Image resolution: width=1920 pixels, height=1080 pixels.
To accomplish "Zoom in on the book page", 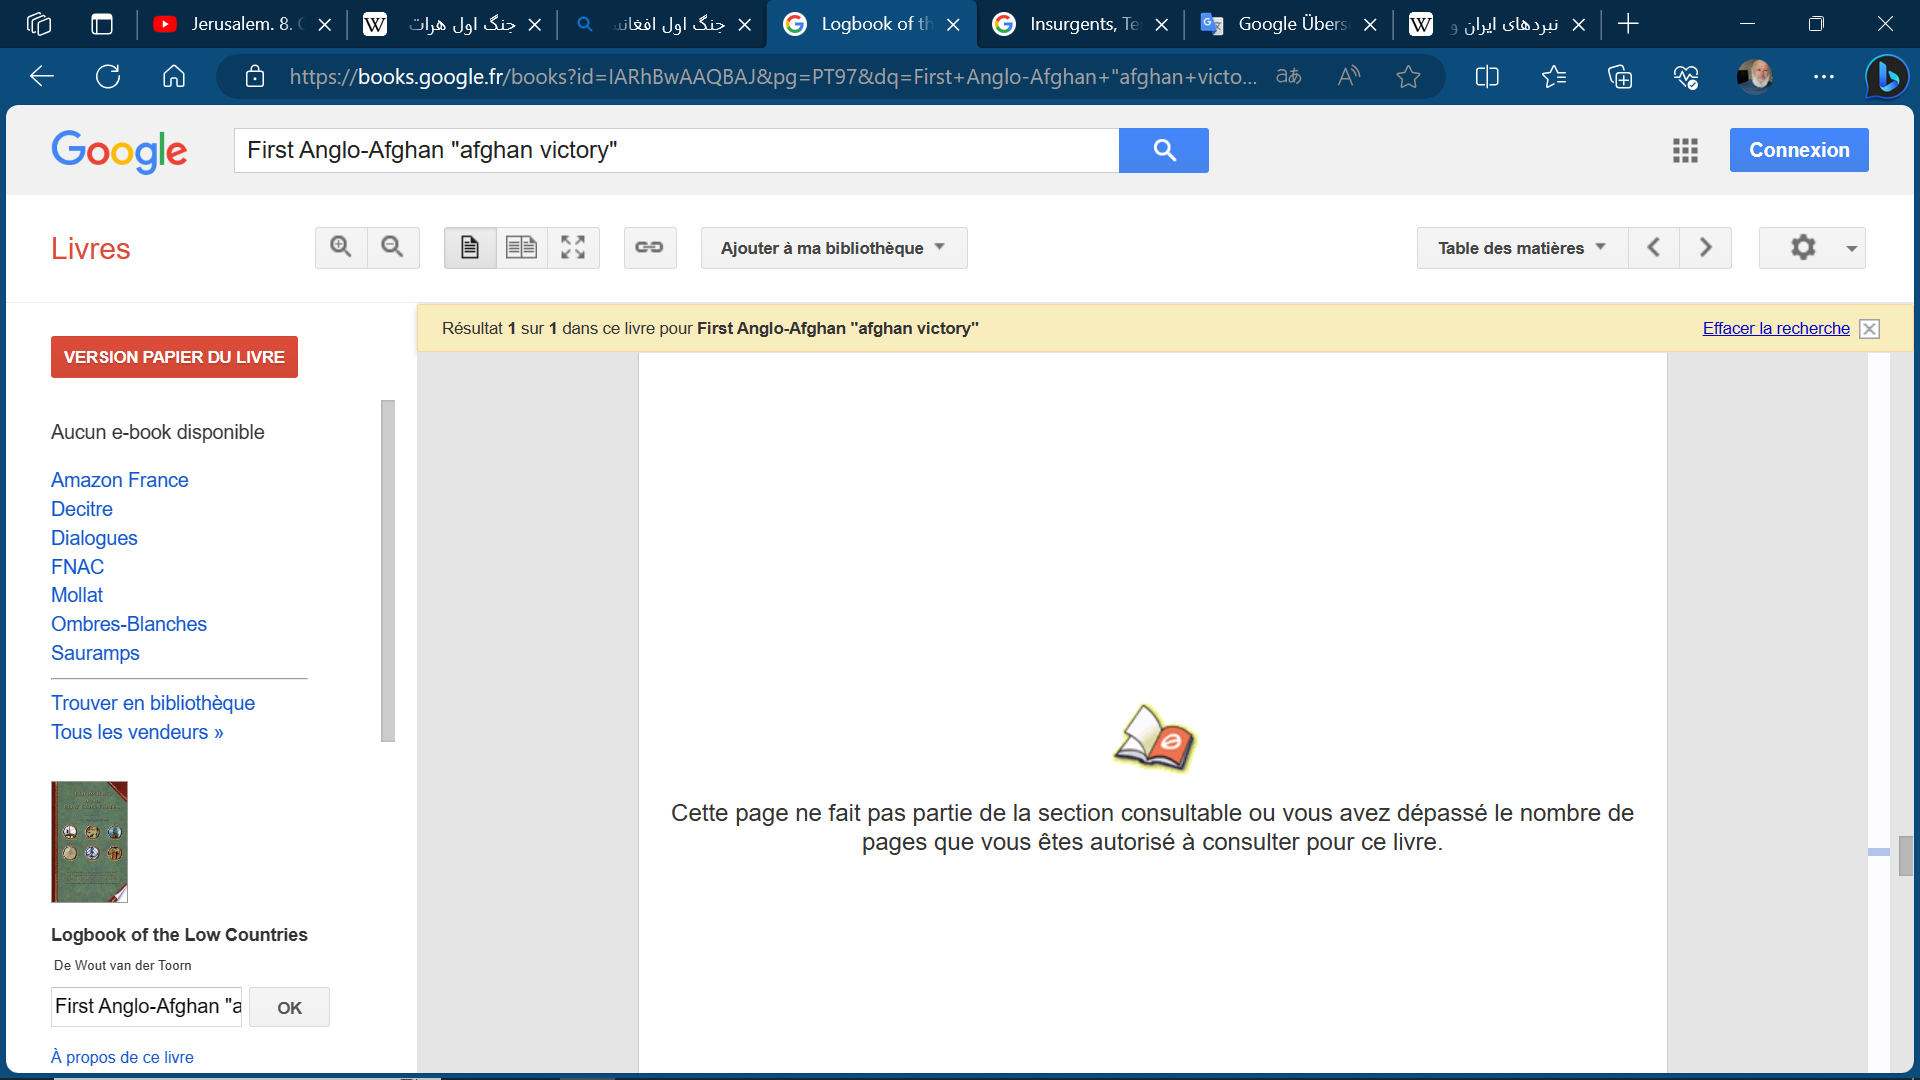I will point(341,247).
